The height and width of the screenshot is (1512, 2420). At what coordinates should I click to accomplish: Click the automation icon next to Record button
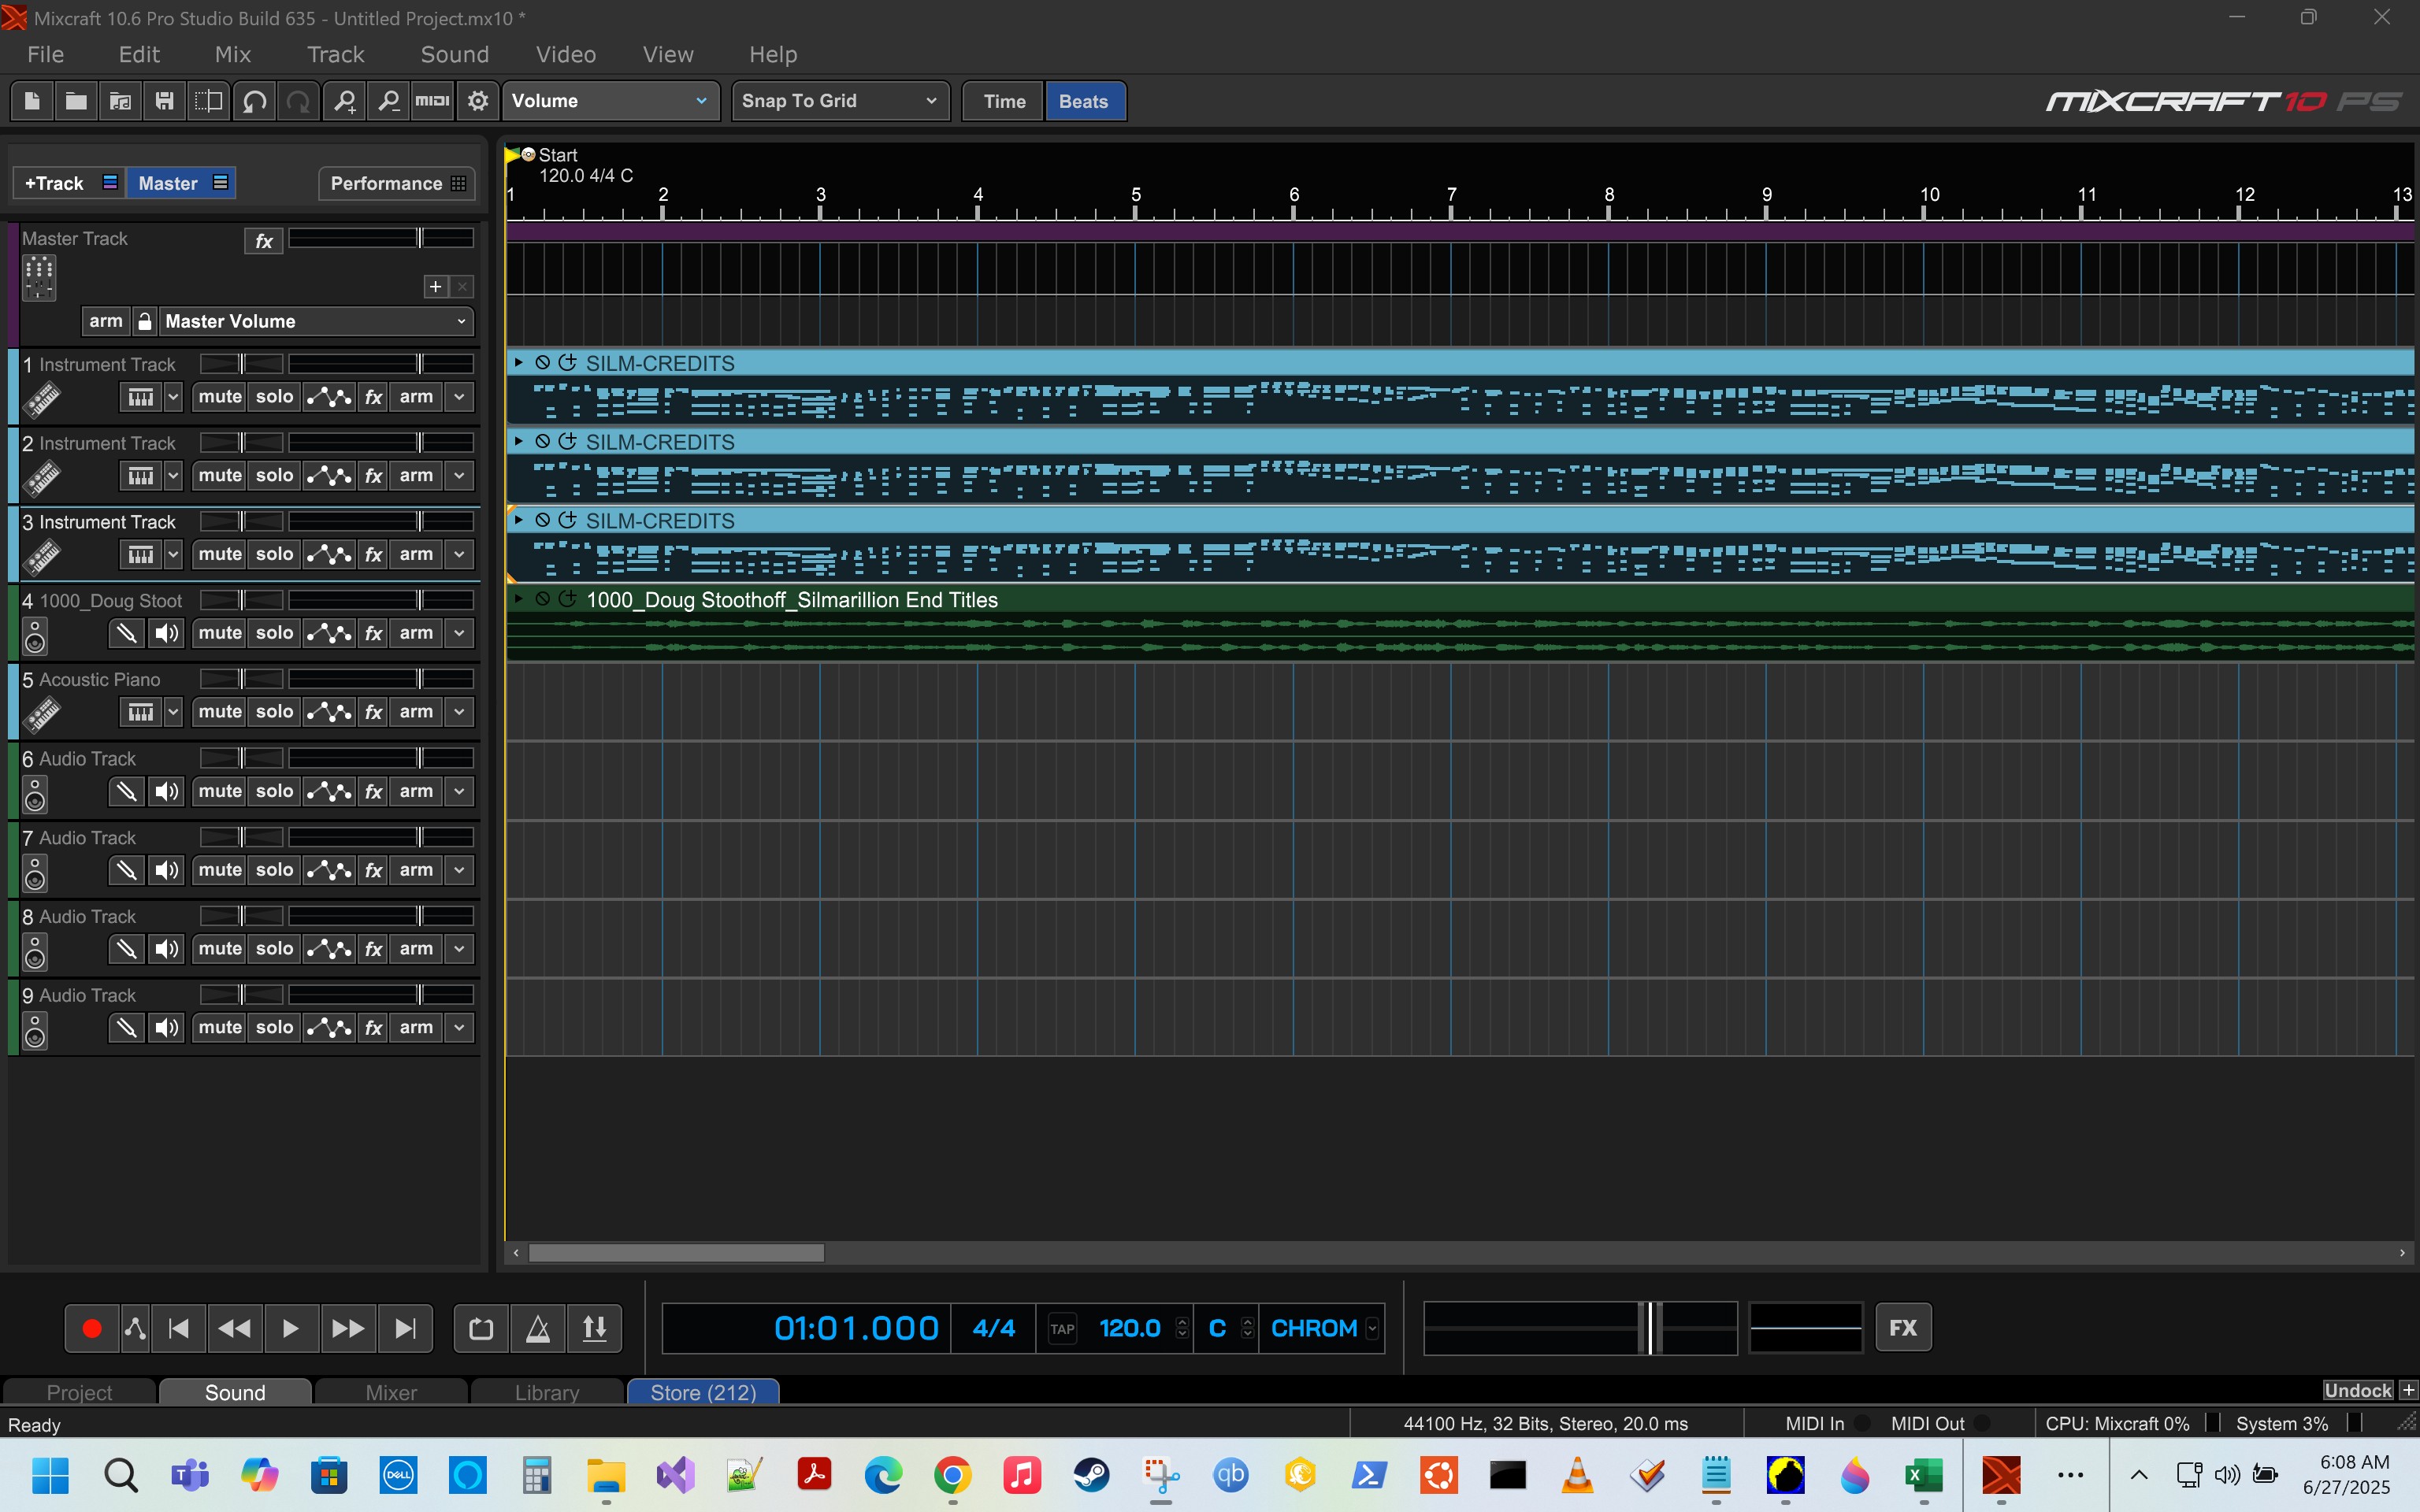point(135,1328)
